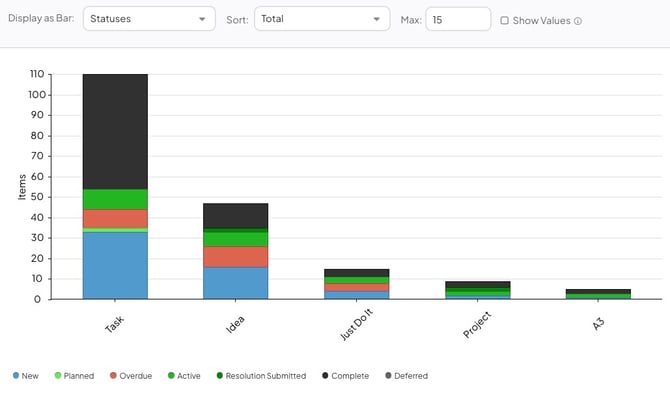The width and height of the screenshot is (670, 393).
Task: Open the Display as Bar Statuses dropdown
Action: coord(149,19)
